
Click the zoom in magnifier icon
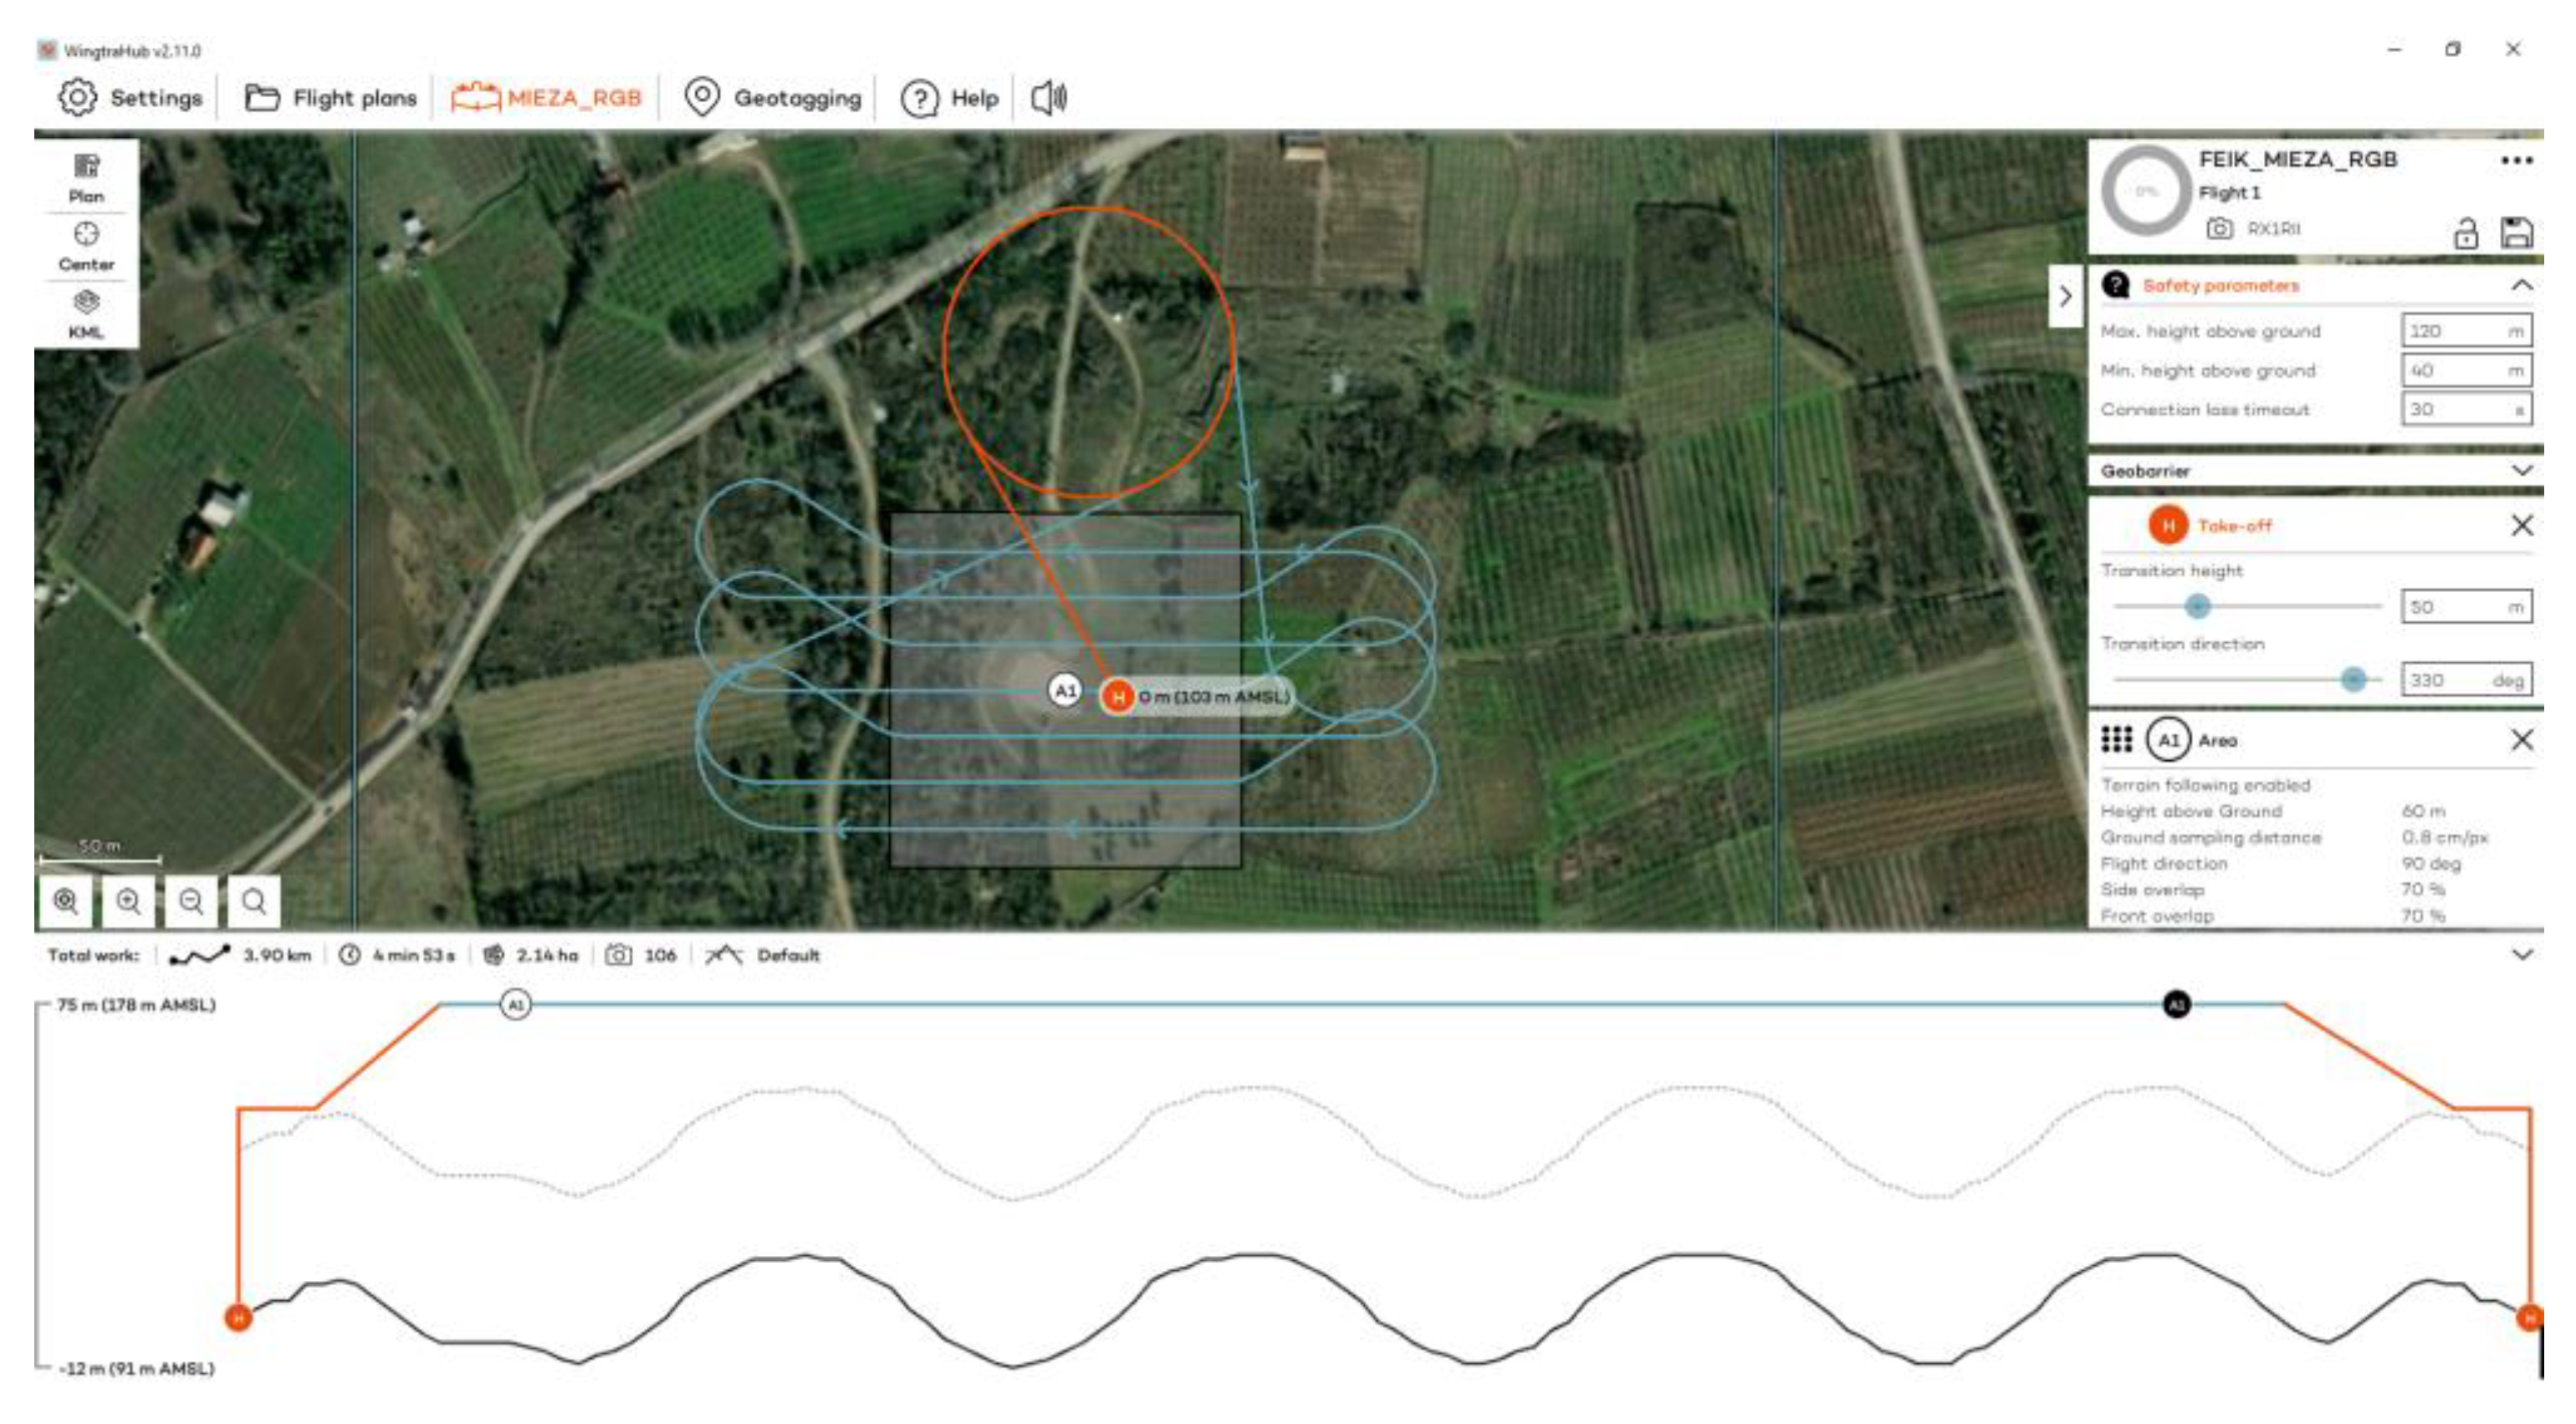click(128, 901)
